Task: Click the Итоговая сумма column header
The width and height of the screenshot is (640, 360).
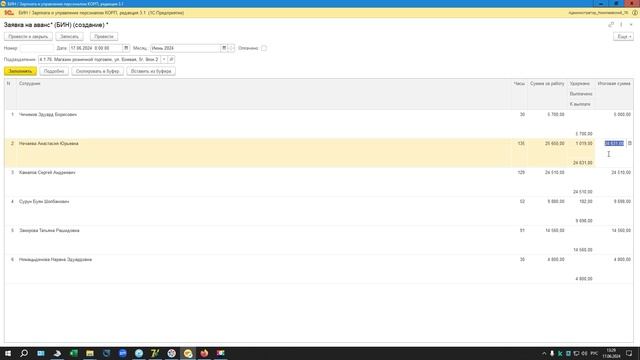Action: point(614,84)
